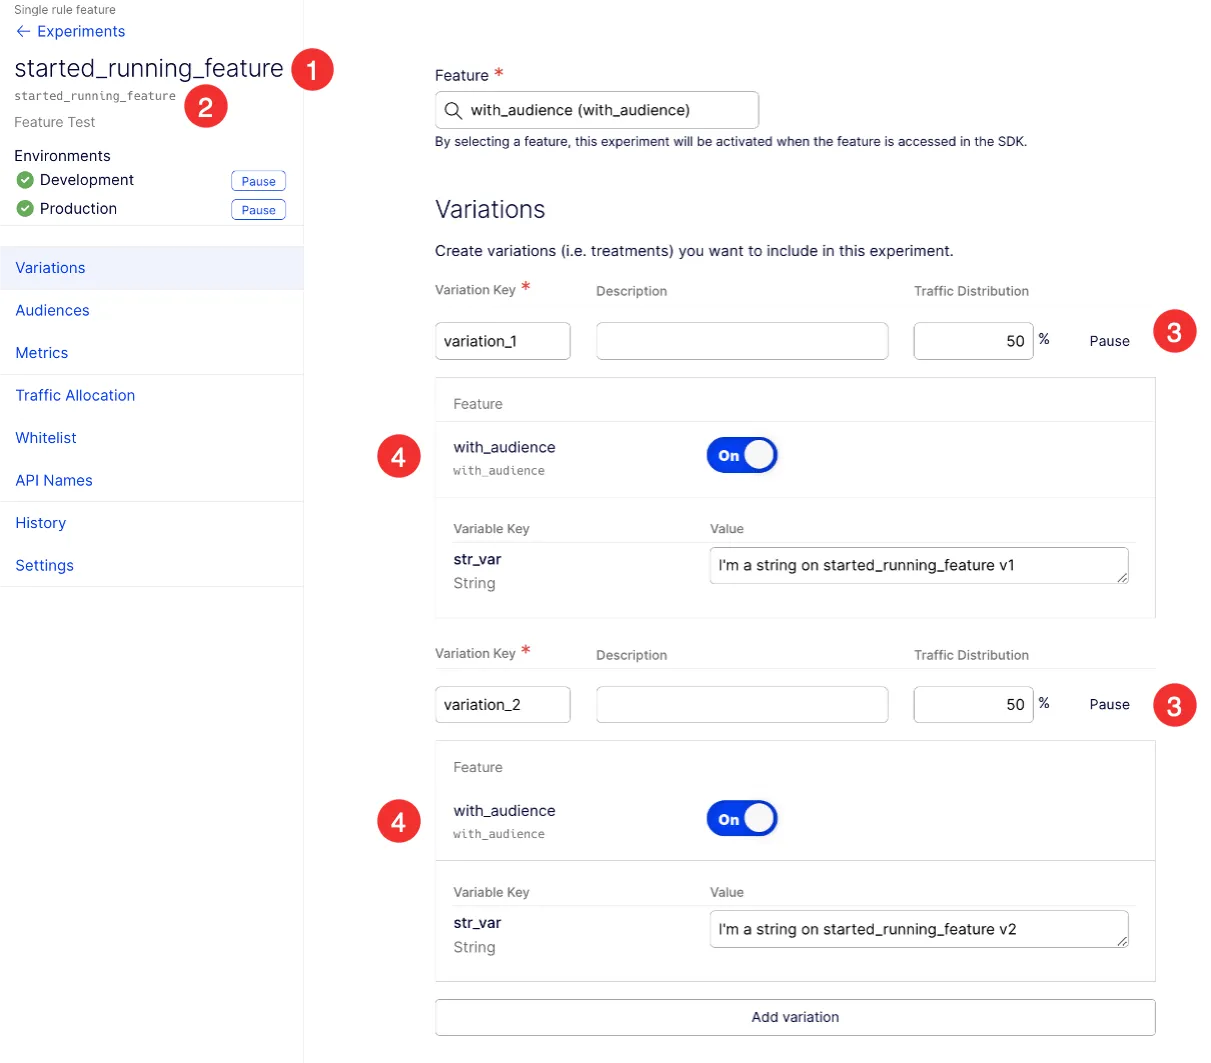Pause the Development environment

(259, 181)
